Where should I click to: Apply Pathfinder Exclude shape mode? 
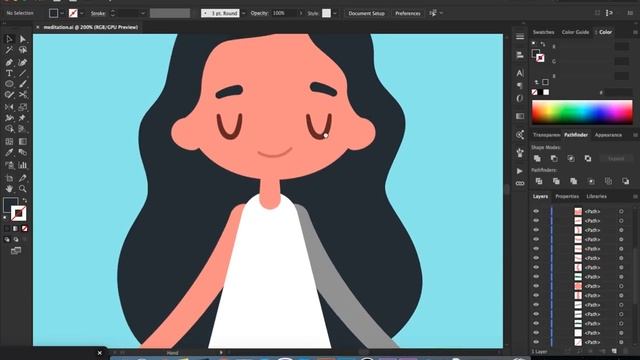coord(588,158)
